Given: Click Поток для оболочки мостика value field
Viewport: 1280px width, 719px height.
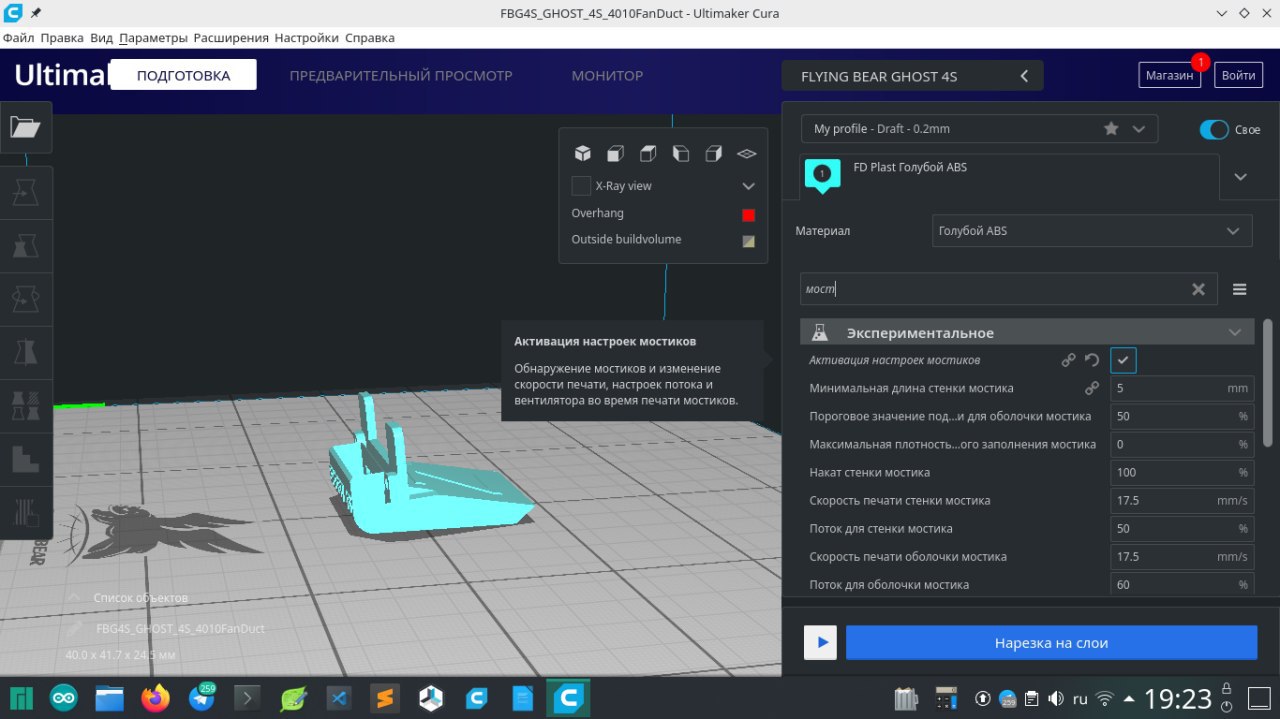Looking at the screenshot, I should [x=1182, y=584].
